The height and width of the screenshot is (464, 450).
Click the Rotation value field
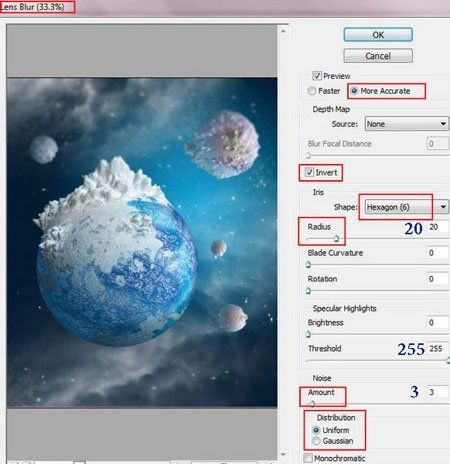438,279
